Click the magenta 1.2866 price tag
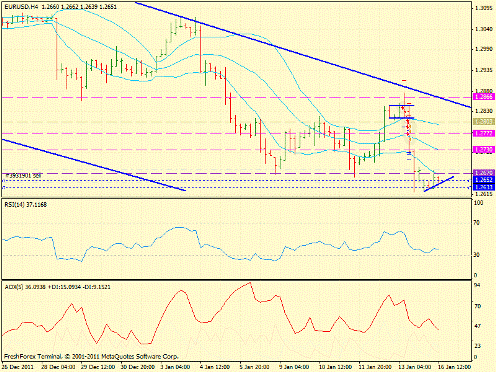The image size is (496, 372). tap(484, 97)
